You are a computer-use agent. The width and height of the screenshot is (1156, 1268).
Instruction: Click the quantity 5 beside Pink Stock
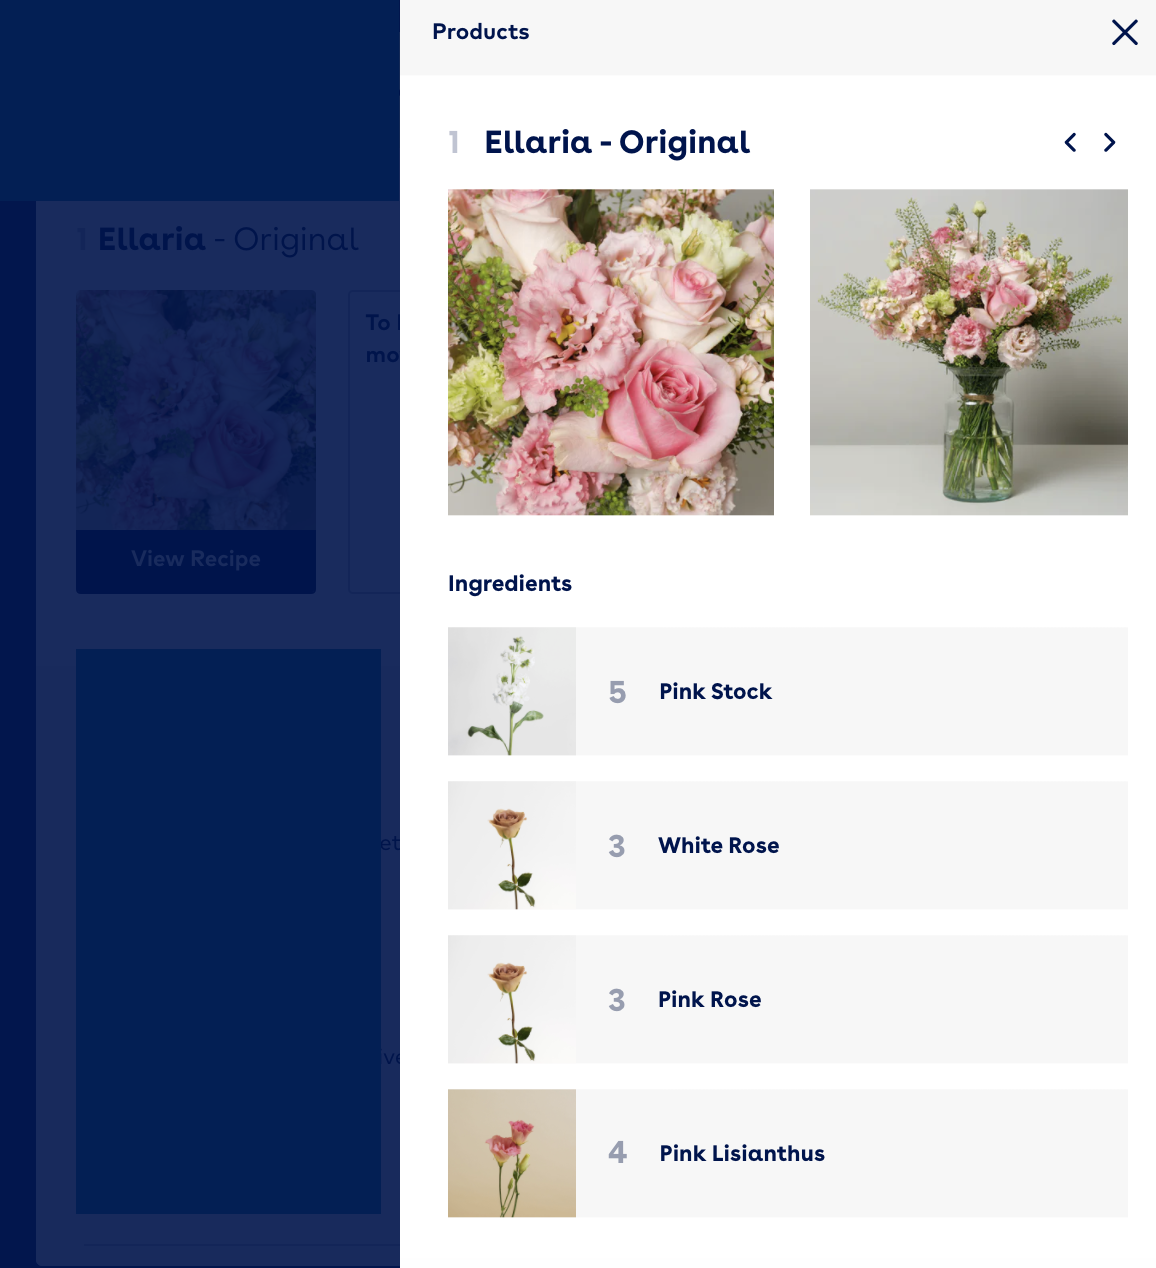[618, 692]
